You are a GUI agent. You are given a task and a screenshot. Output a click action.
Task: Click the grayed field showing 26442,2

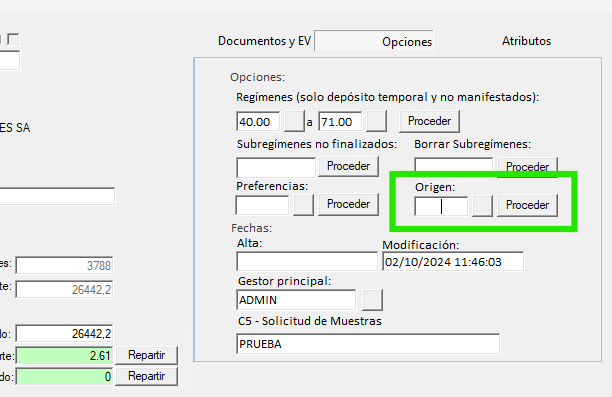tap(64, 289)
